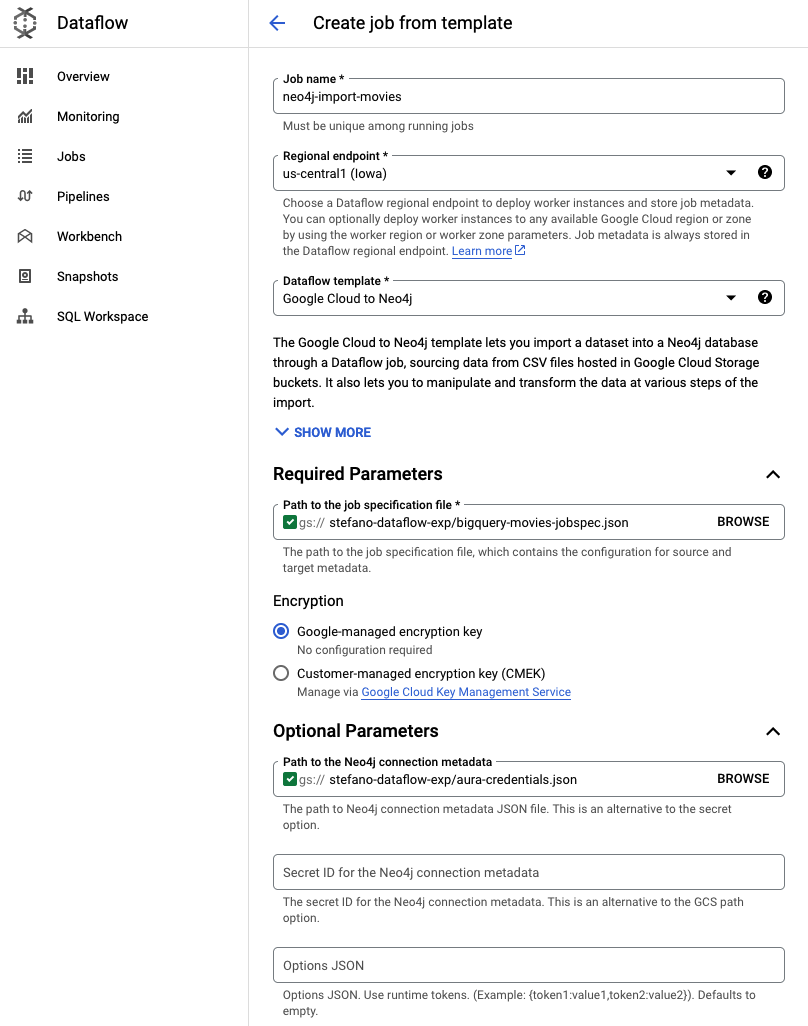This screenshot has height=1026, width=808.
Task: Collapse the Optional Parameters section
Action: 772,731
